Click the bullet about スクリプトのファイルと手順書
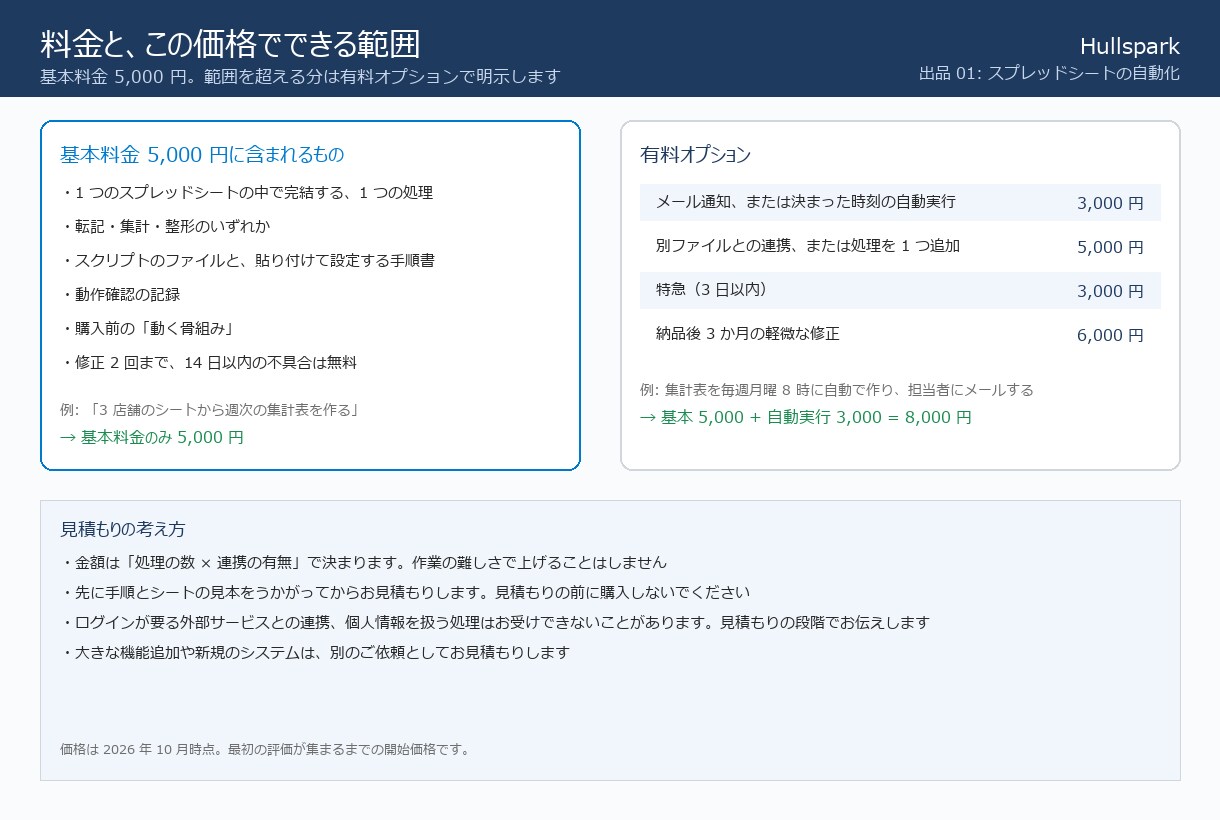The width and height of the screenshot is (1220, 820). coord(247,260)
